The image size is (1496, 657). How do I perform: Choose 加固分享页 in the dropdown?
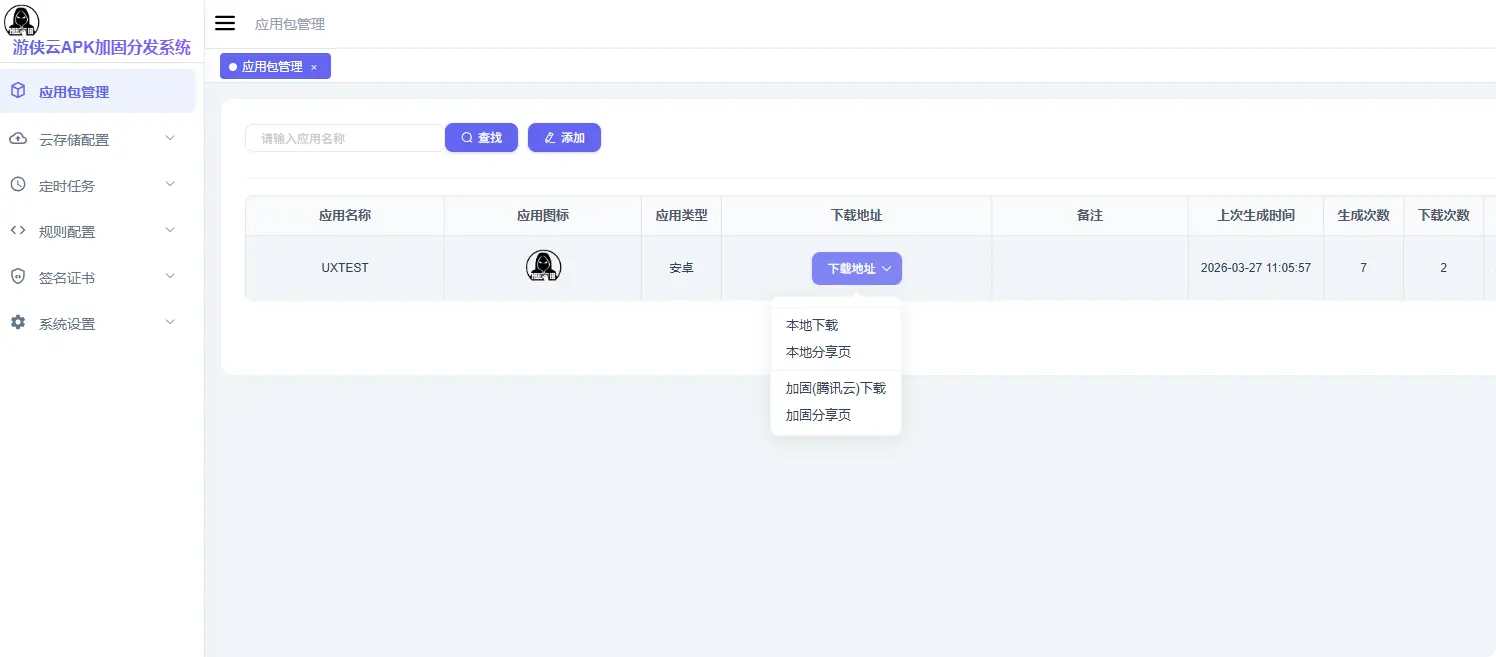point(818,415)
